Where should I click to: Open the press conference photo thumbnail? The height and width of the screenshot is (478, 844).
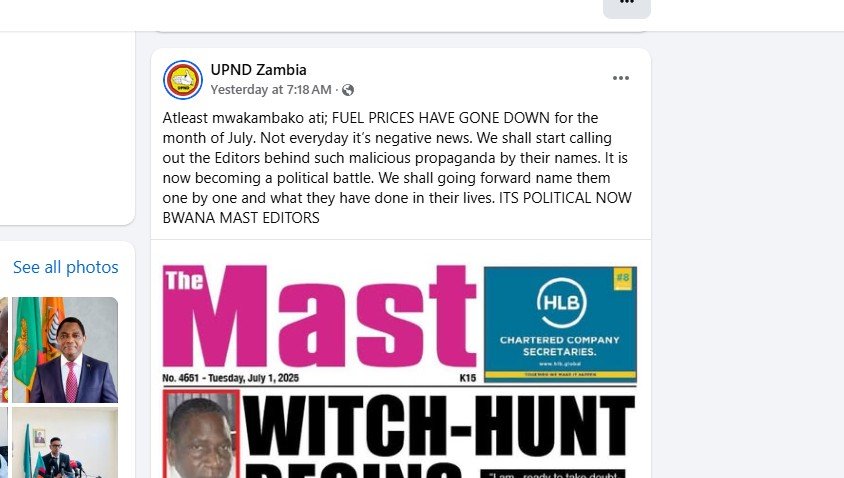click(65, 442)
